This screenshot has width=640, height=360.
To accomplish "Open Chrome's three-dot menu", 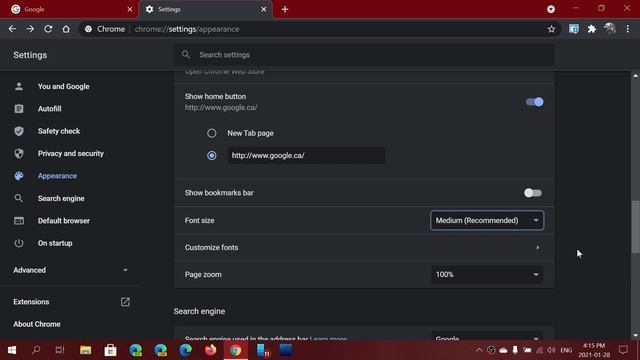I will [x=628, y=29].
